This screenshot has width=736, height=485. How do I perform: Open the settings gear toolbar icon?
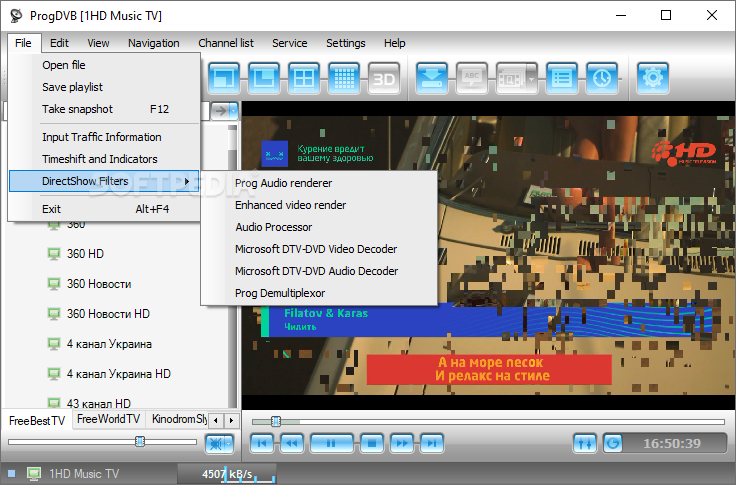(x=652, y=77)
